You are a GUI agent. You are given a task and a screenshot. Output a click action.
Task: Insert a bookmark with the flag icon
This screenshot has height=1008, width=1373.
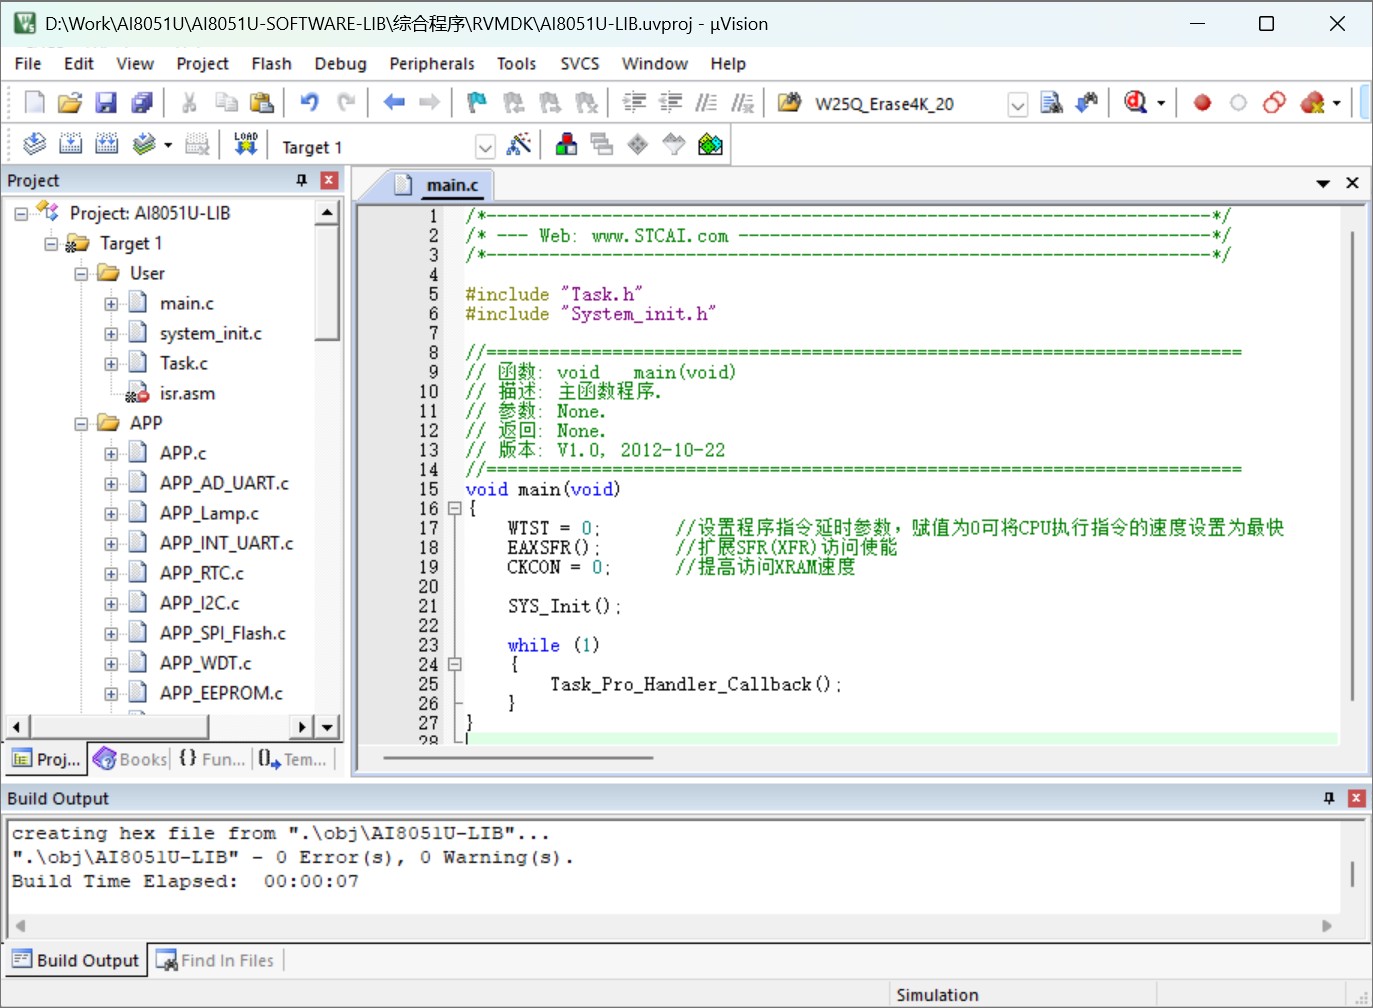pos(477,103)
